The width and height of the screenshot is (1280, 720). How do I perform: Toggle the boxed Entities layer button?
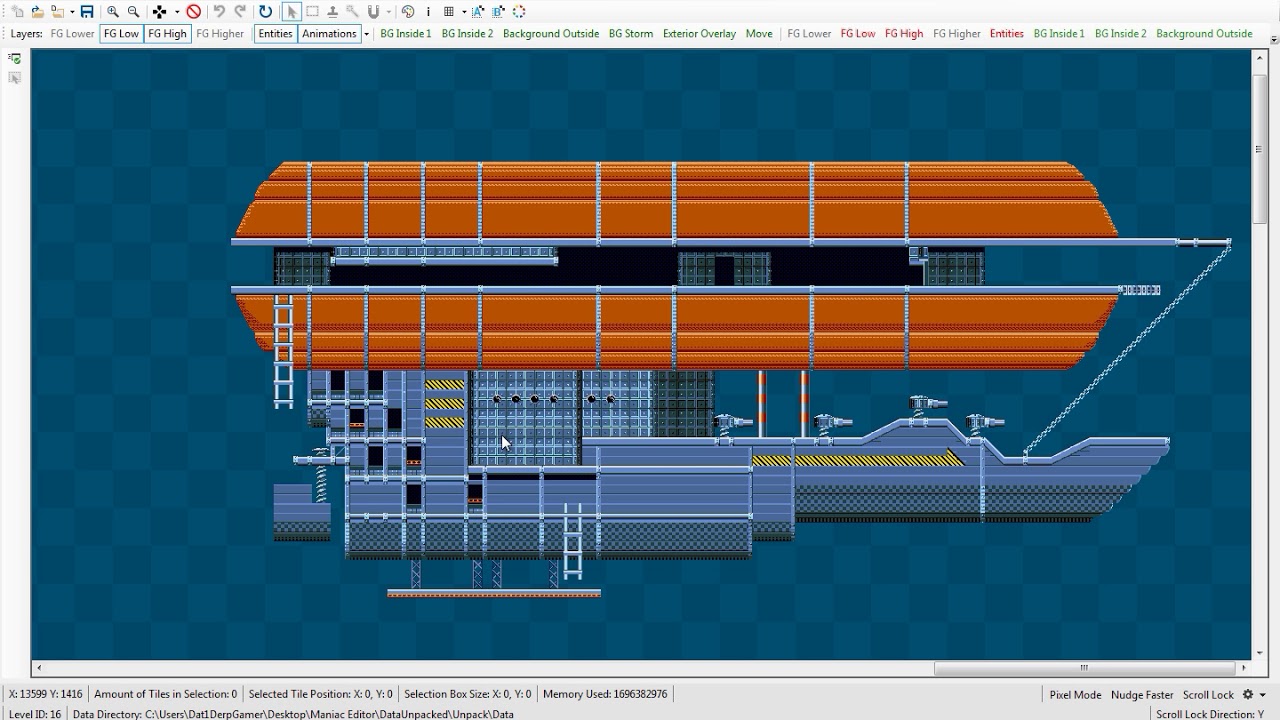[275, 33]
